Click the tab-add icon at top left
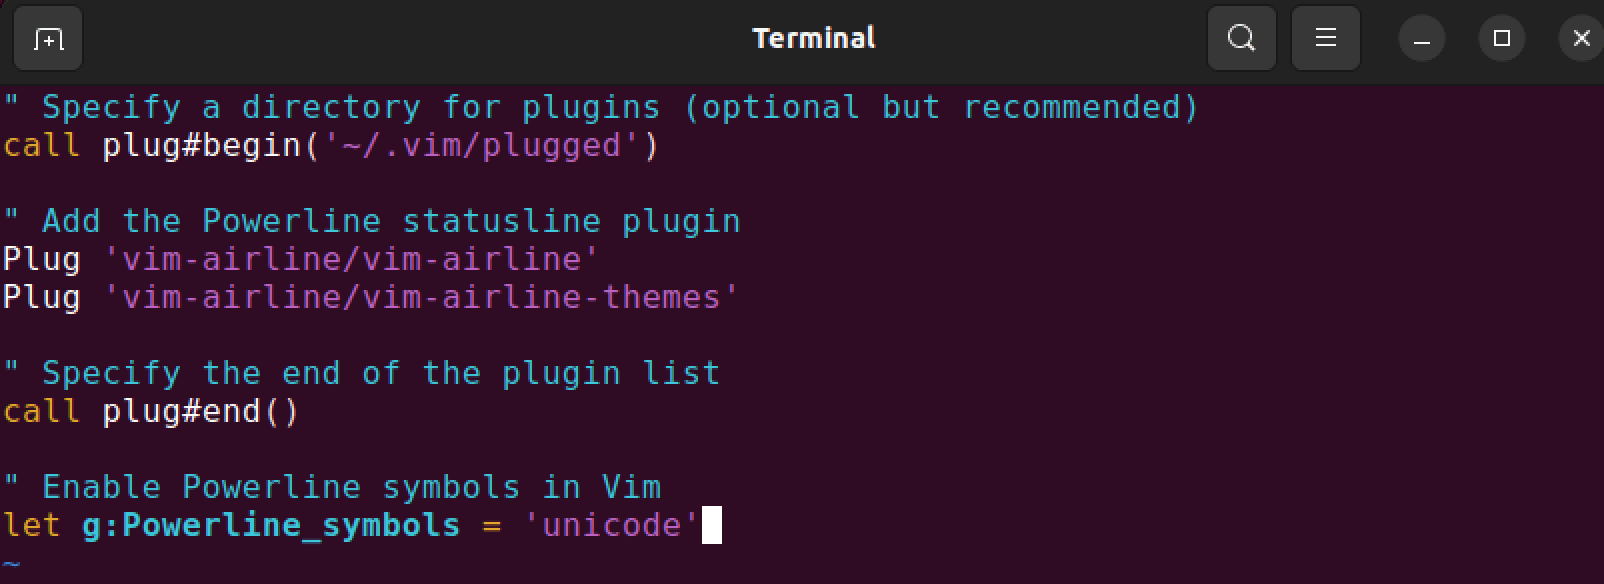This screenshot has height=584, width=1604. 47,38
